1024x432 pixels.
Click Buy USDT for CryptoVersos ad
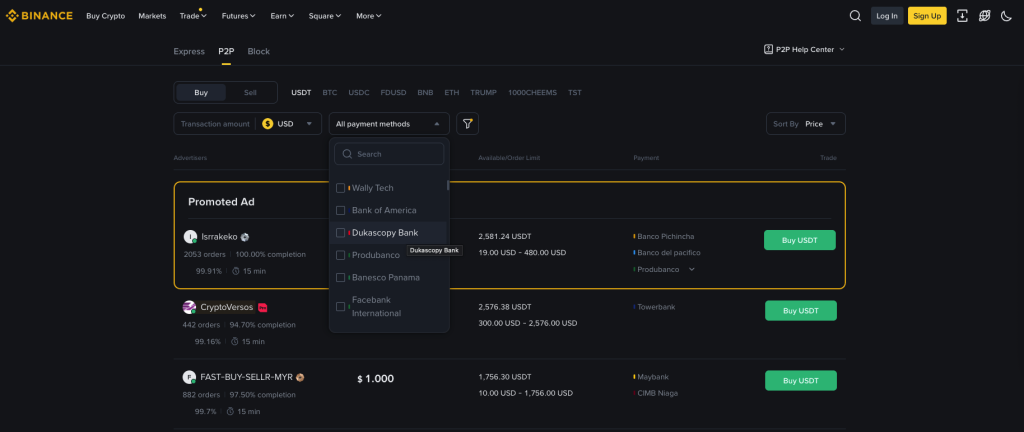[801, 311]
